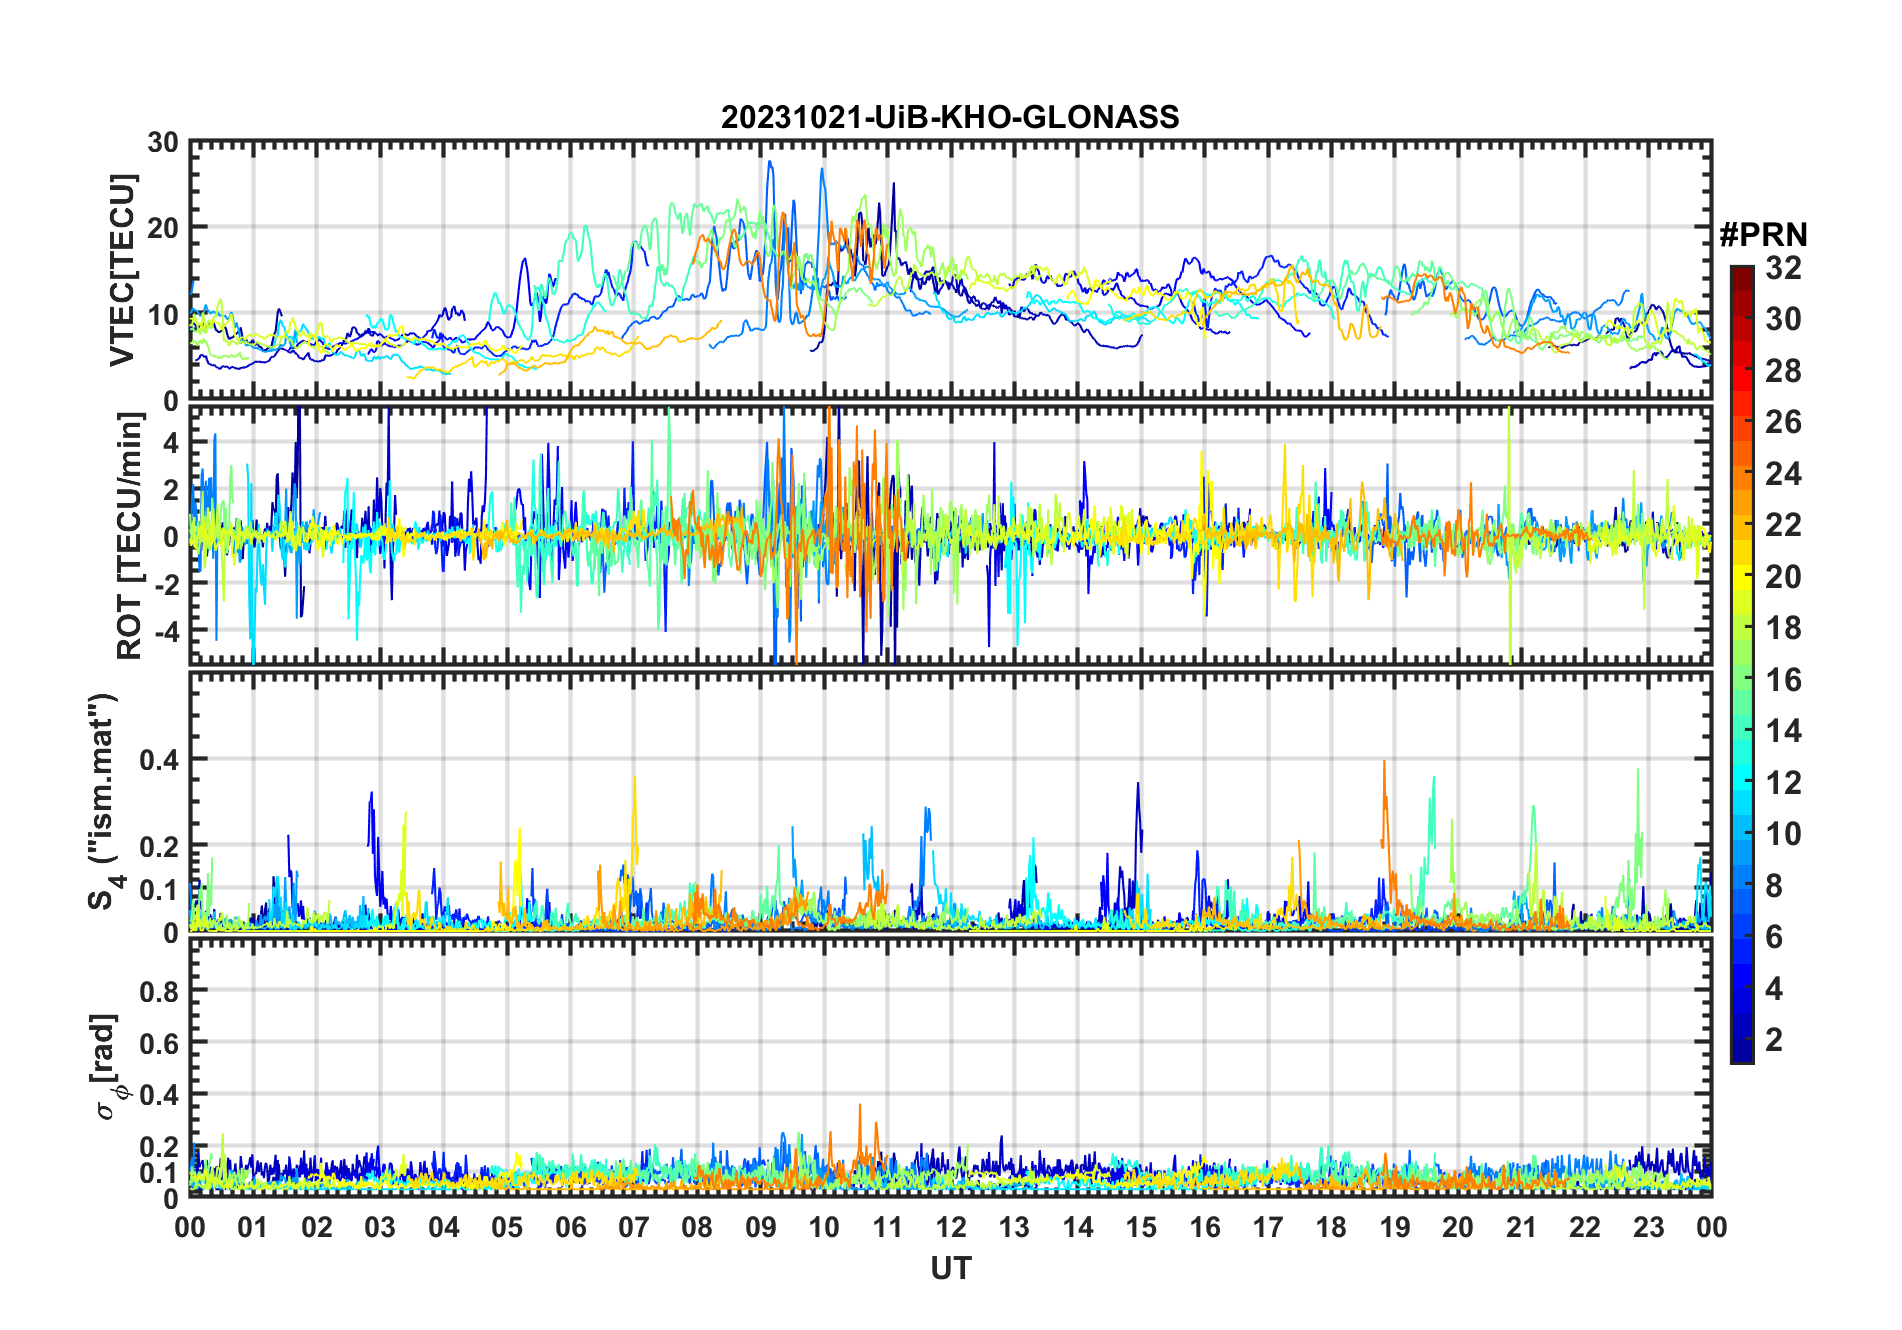Click the 30 tick on VTEC axis

point(163,143)
